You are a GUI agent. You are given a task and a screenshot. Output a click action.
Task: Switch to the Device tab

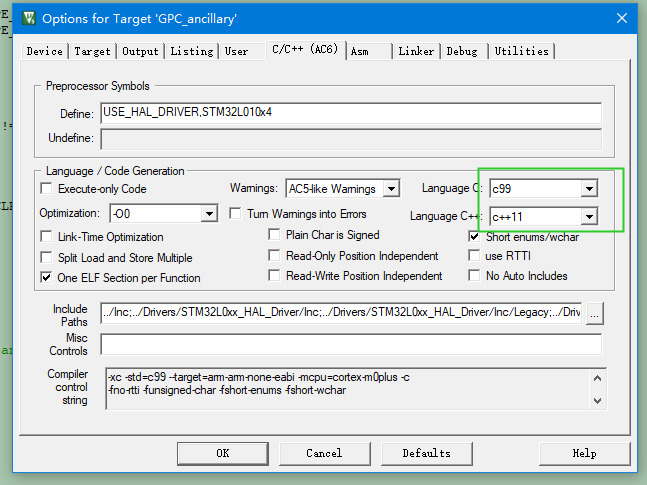coord(45,51)
